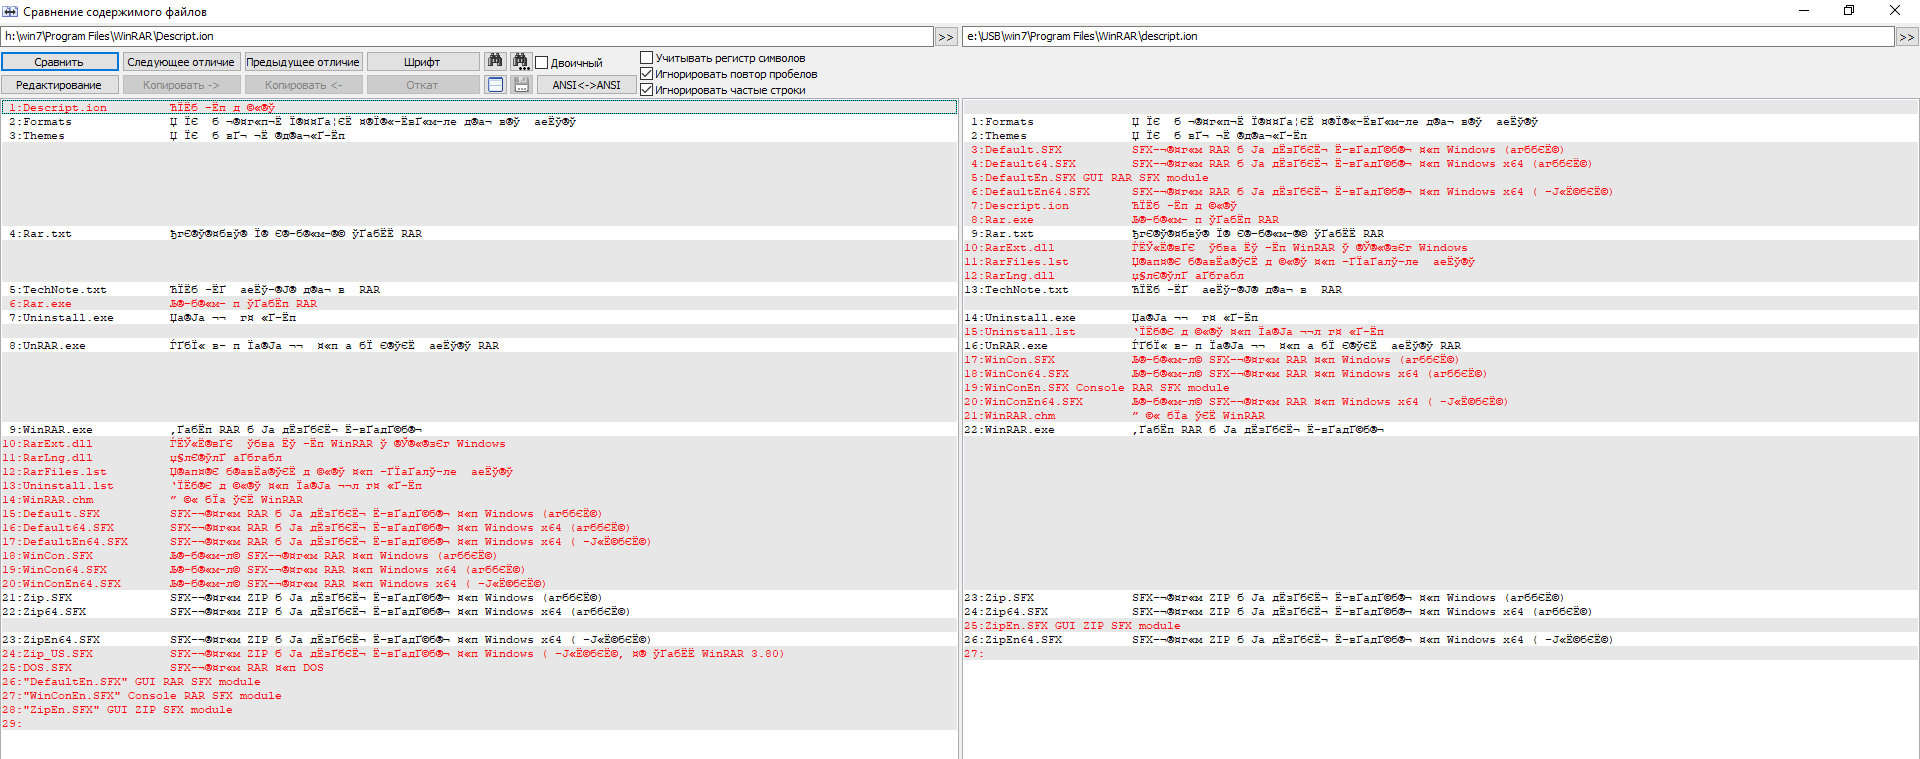Viewport: 1920px width, 759px height.
Task: Select line 9:WinRAR.exe in left pane
Action: (x=479, y=430)
